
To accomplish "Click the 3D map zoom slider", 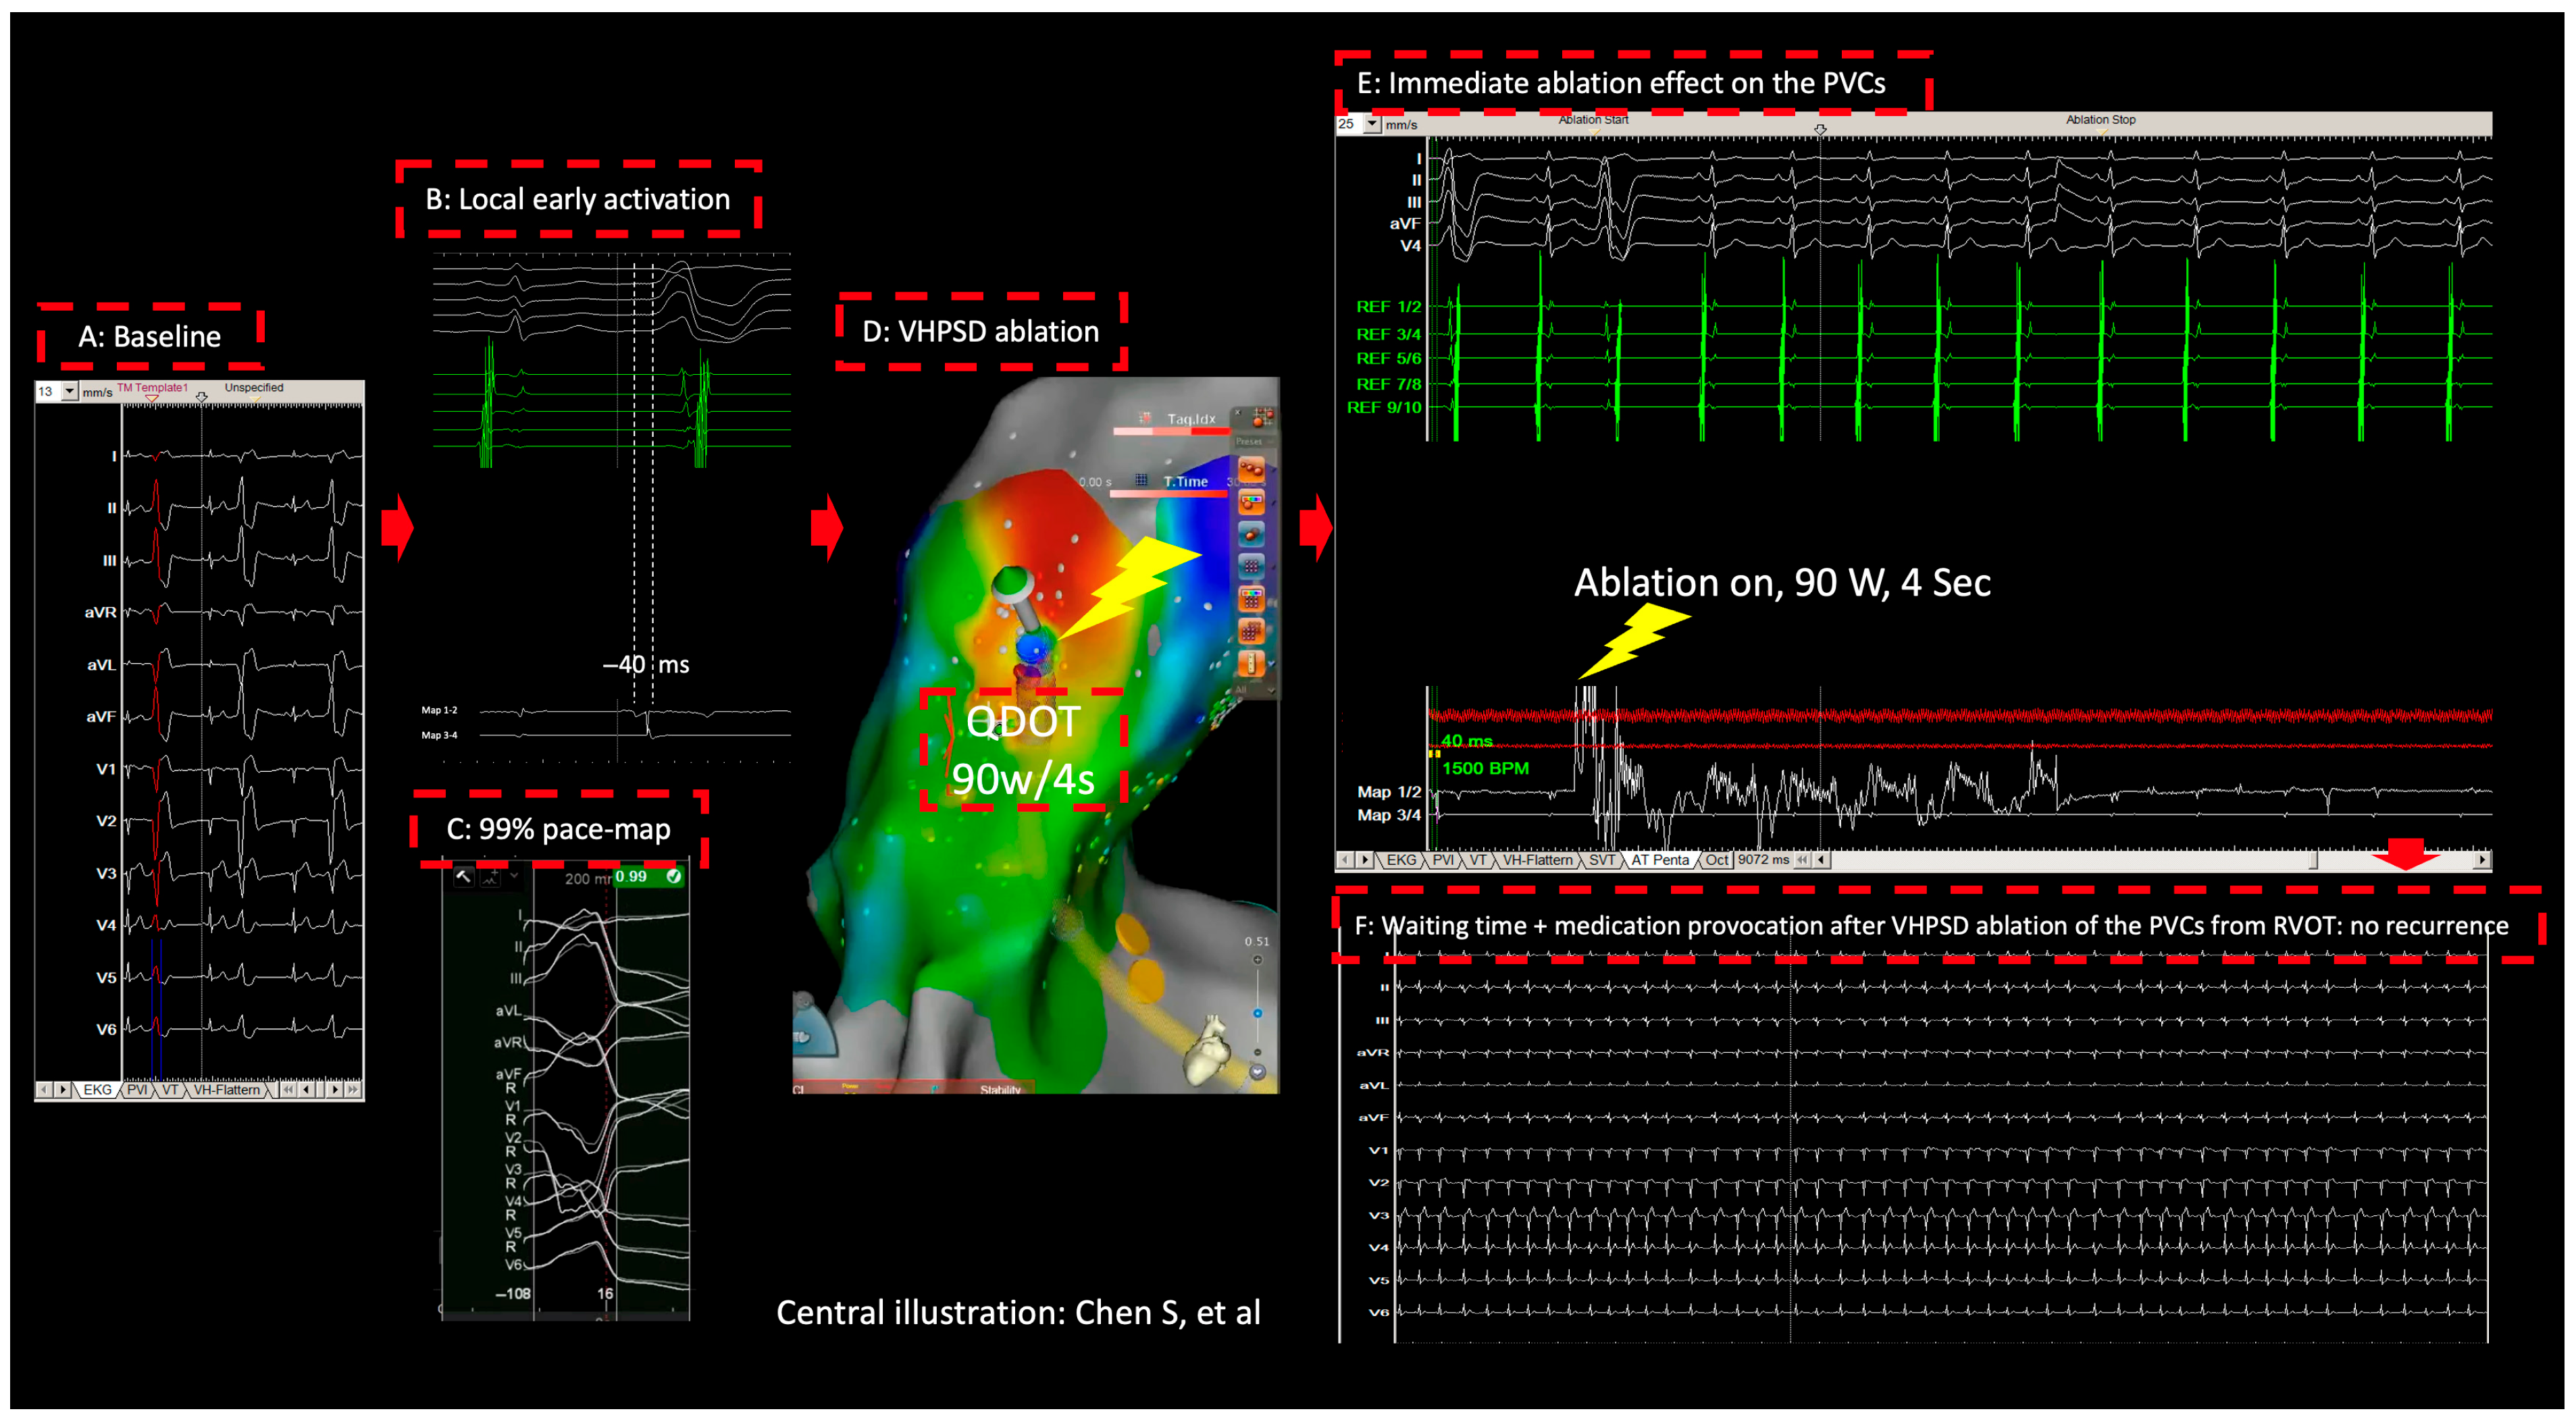I will point(1257,1013).
